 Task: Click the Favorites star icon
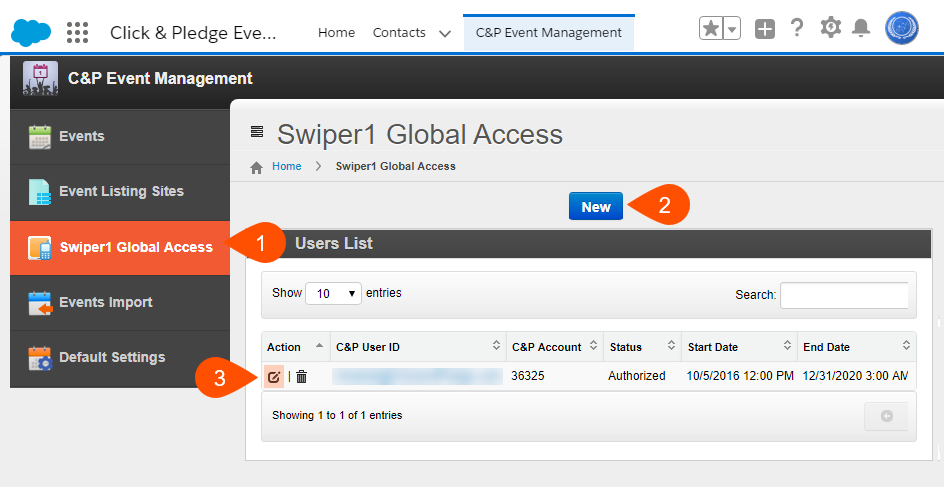711,28
